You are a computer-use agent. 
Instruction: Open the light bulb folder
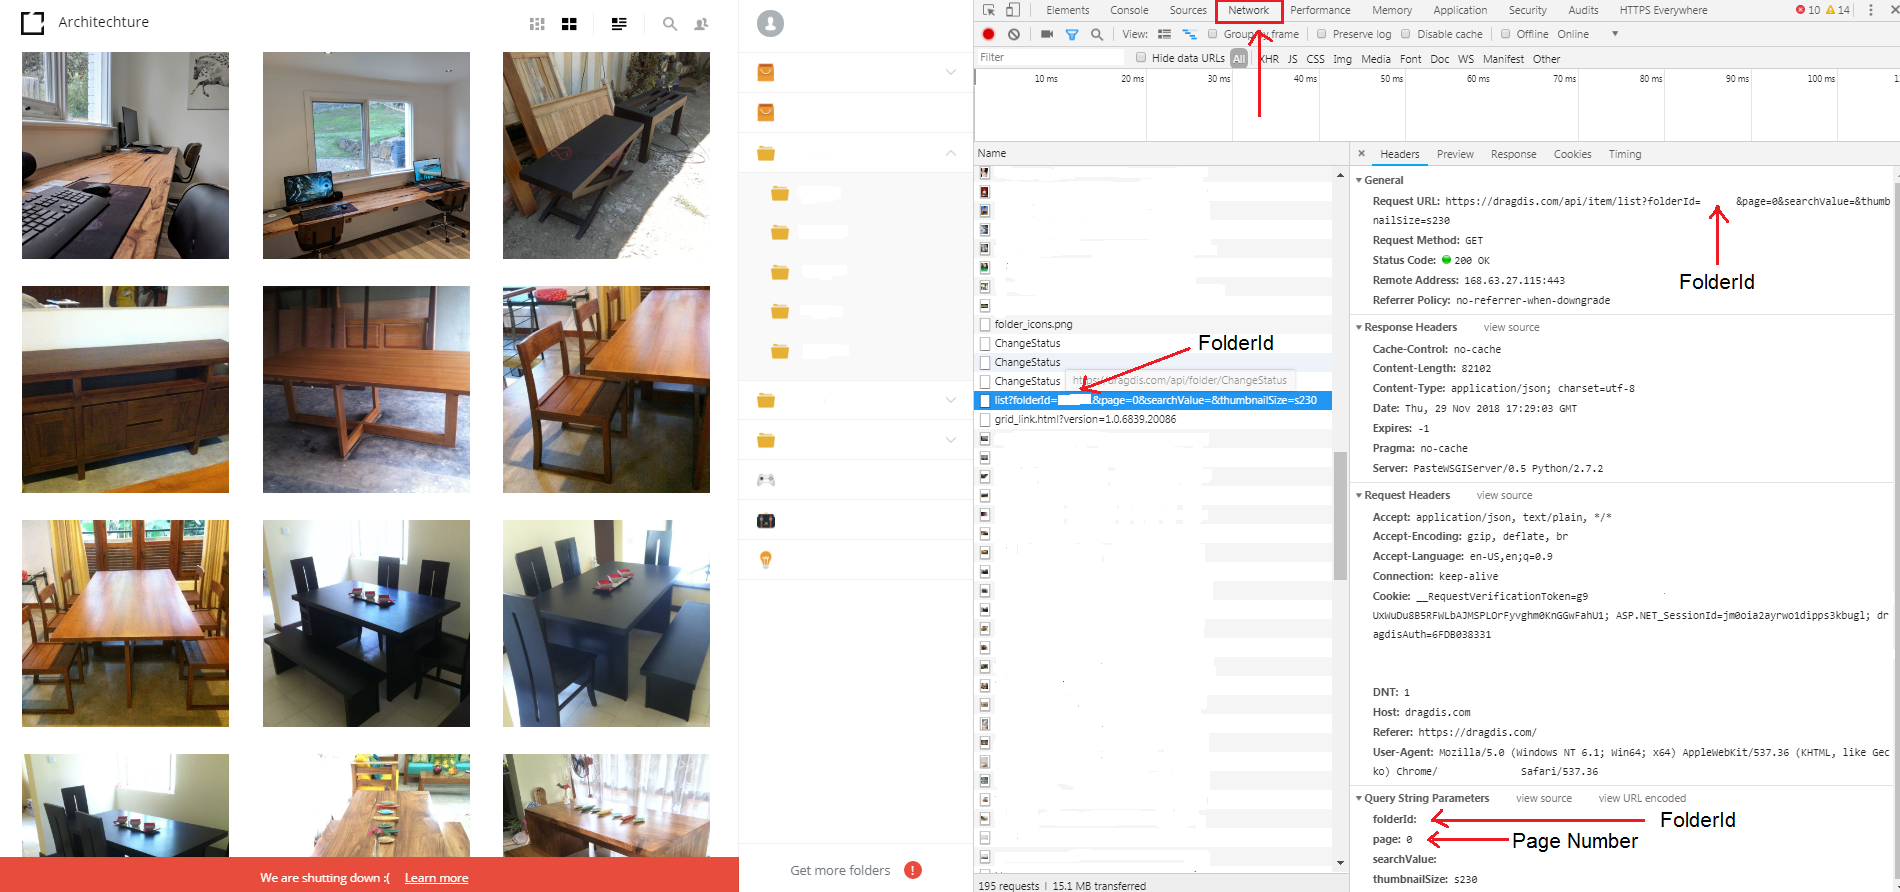[766, 560]
